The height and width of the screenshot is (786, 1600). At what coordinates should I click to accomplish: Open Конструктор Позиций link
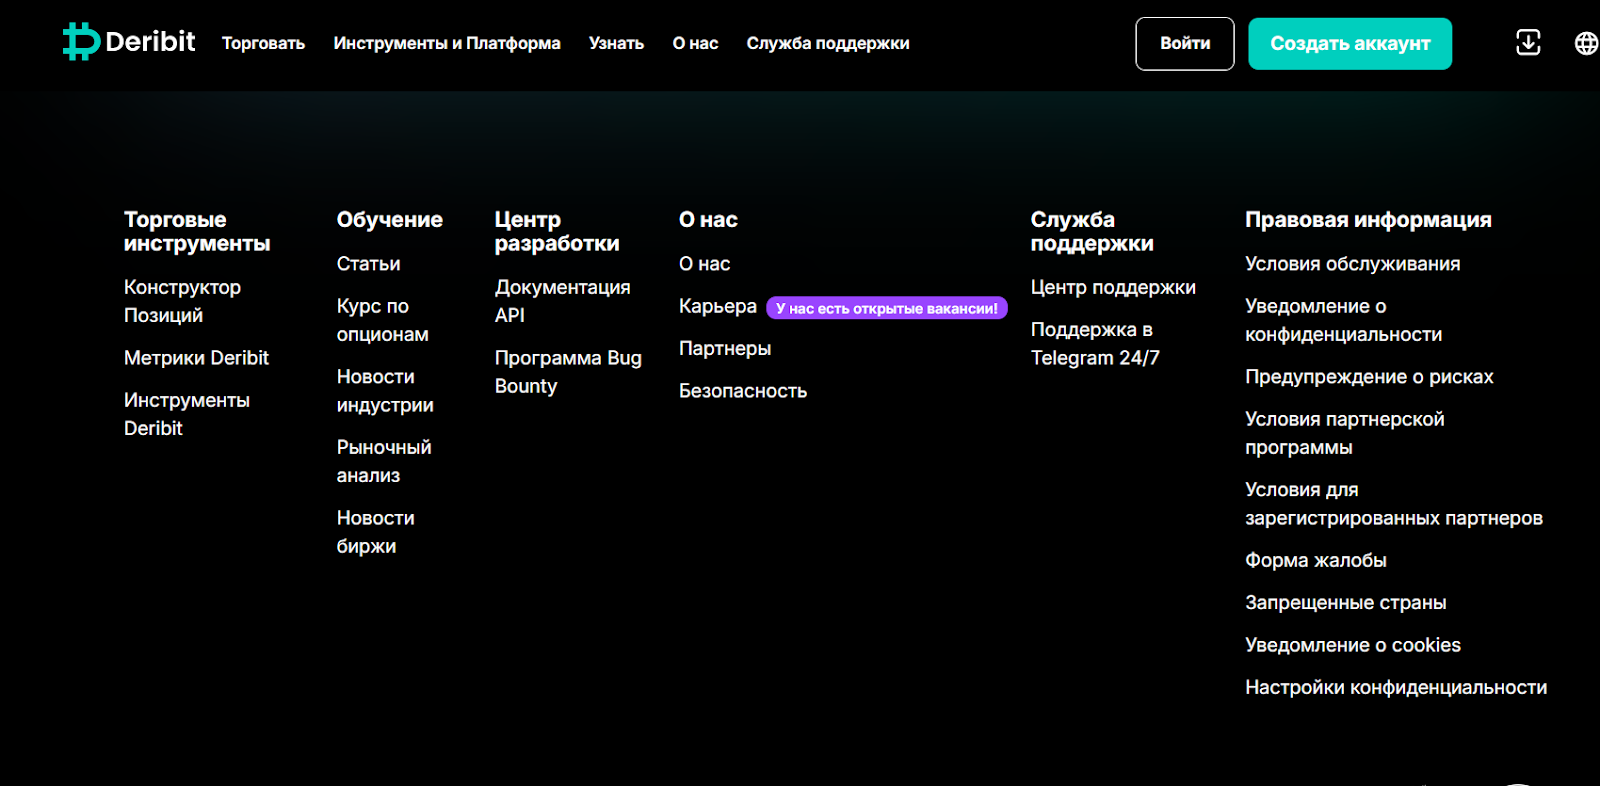[x=182, y=301]
